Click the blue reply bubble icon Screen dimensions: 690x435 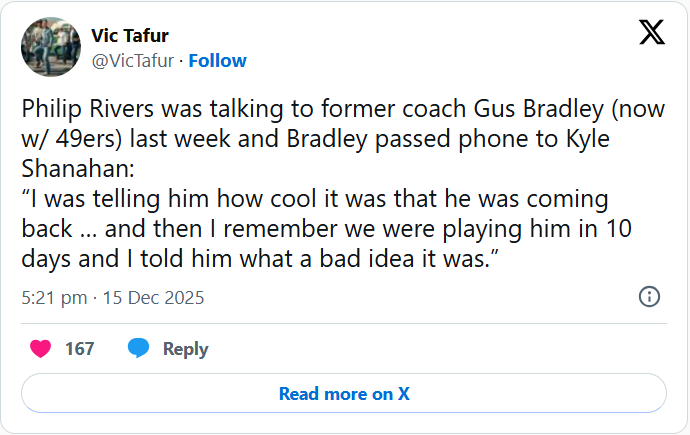[139, 349]
